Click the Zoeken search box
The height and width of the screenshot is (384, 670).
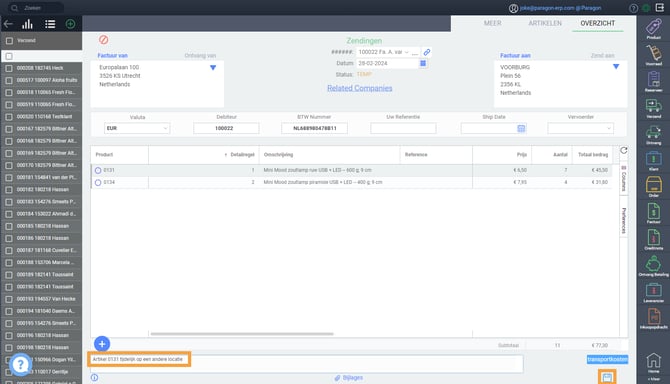pos(36,8)
